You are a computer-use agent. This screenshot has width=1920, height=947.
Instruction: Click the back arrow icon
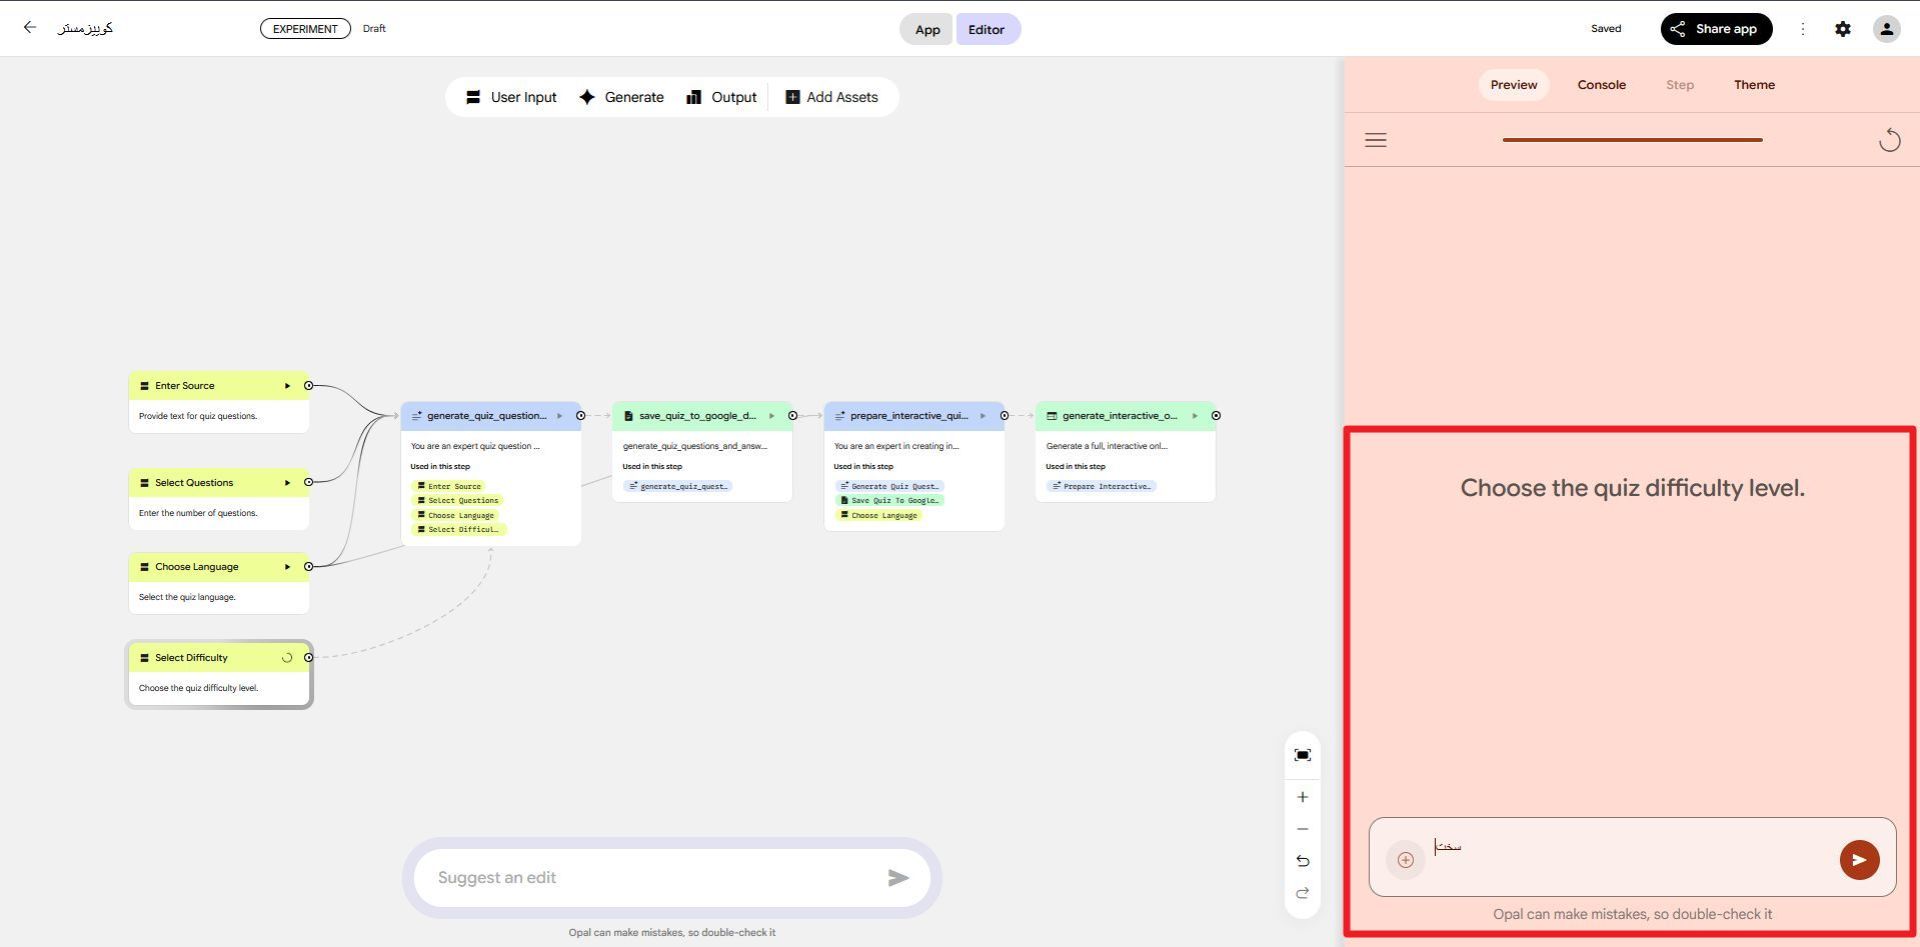pos(30,28)
